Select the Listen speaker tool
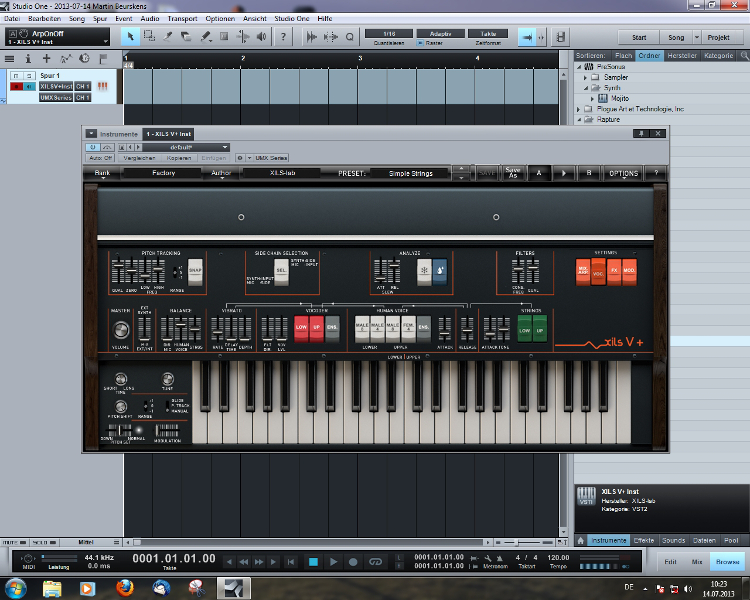This screenshot has height=600, width=750. coord(261,36)
